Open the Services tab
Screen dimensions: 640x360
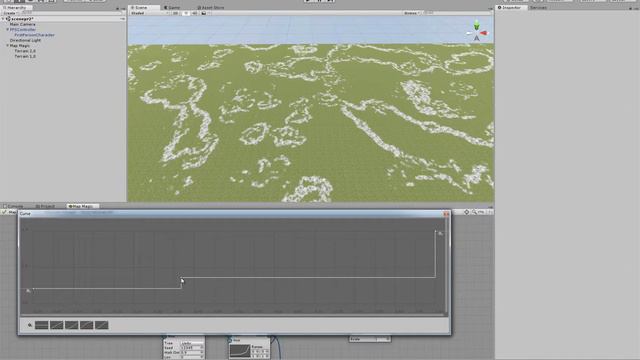click(x=538, y=7)
